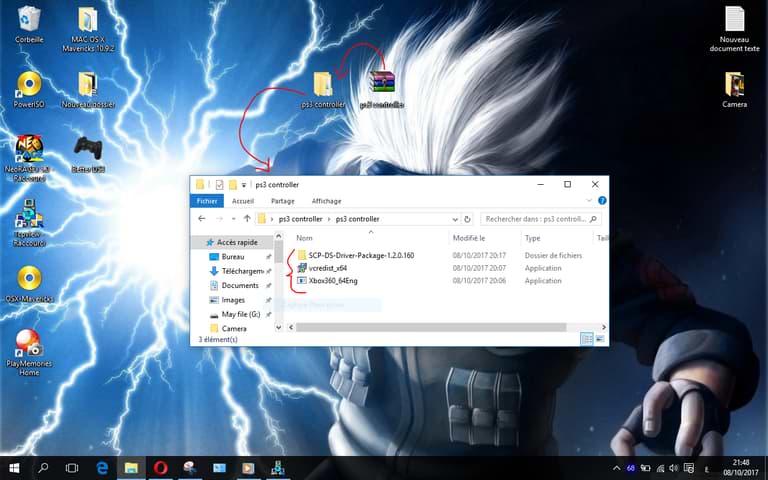Switch to large icons view layout
Viewport: 768px width, 480px height.
coord(600,339)
